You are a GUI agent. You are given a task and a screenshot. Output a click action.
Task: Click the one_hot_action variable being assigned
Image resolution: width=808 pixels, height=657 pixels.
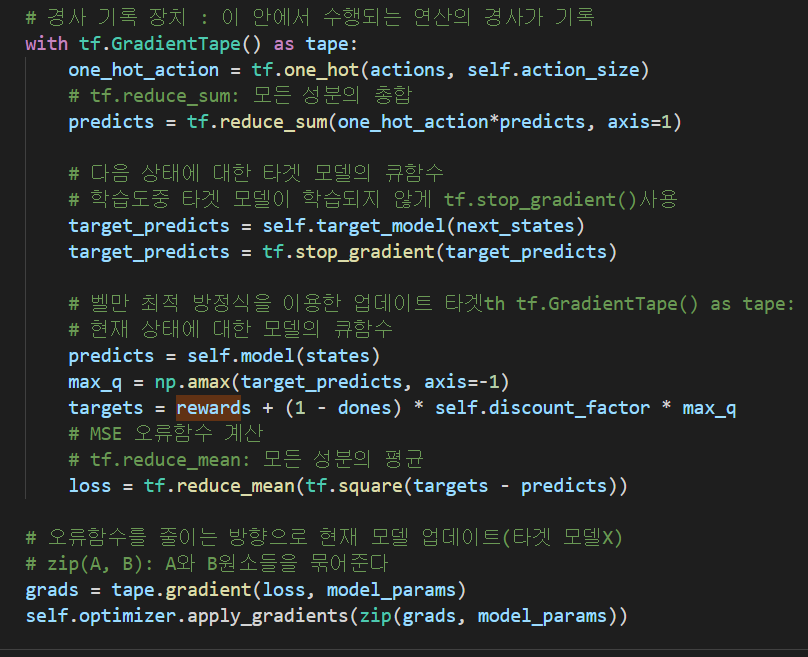coord(143,70)
